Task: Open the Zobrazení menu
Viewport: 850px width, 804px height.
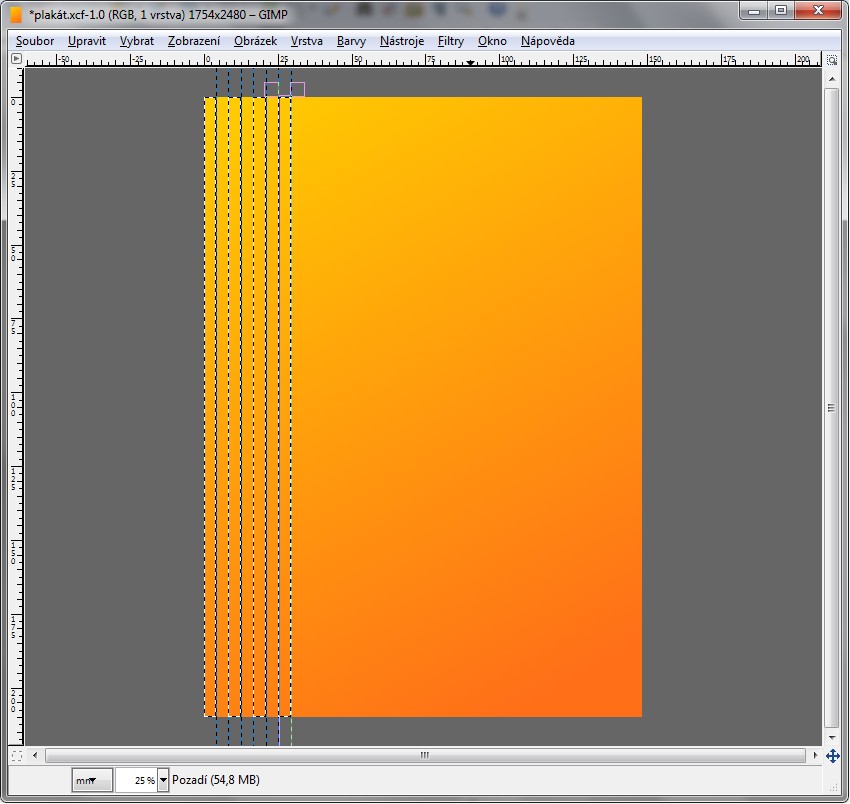Action: pyautogui.click(x=194, y=41)
